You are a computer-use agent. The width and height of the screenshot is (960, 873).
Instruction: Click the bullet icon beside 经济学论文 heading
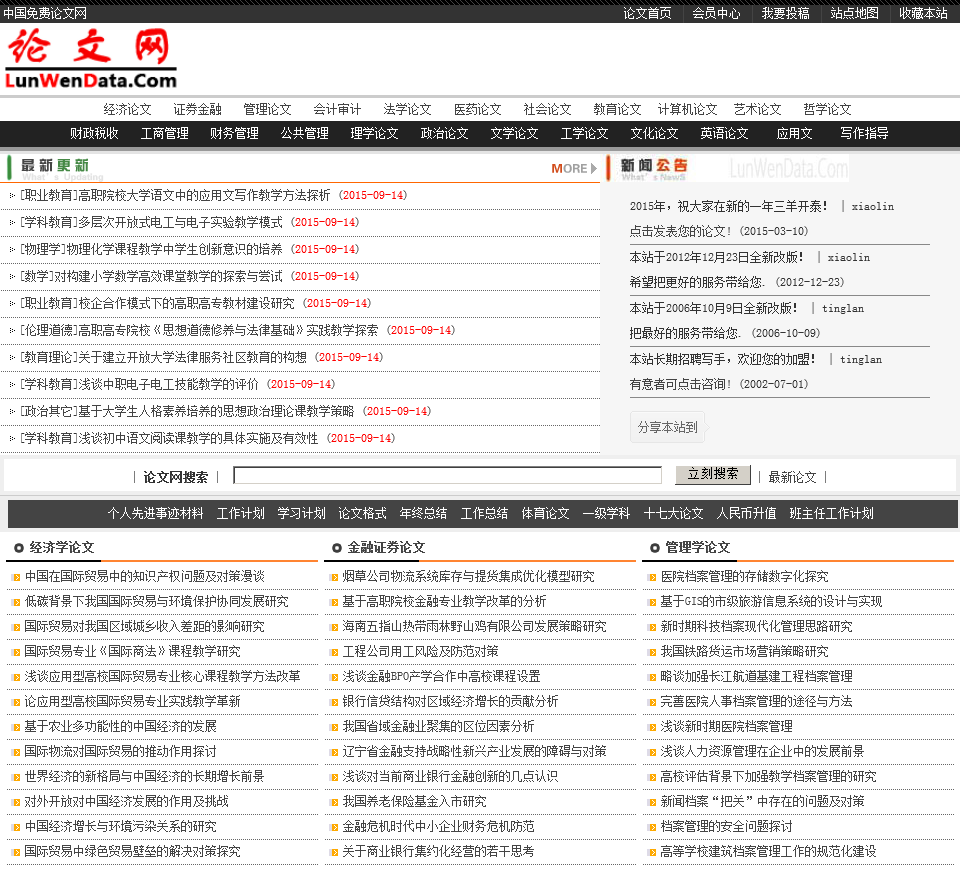19,548
